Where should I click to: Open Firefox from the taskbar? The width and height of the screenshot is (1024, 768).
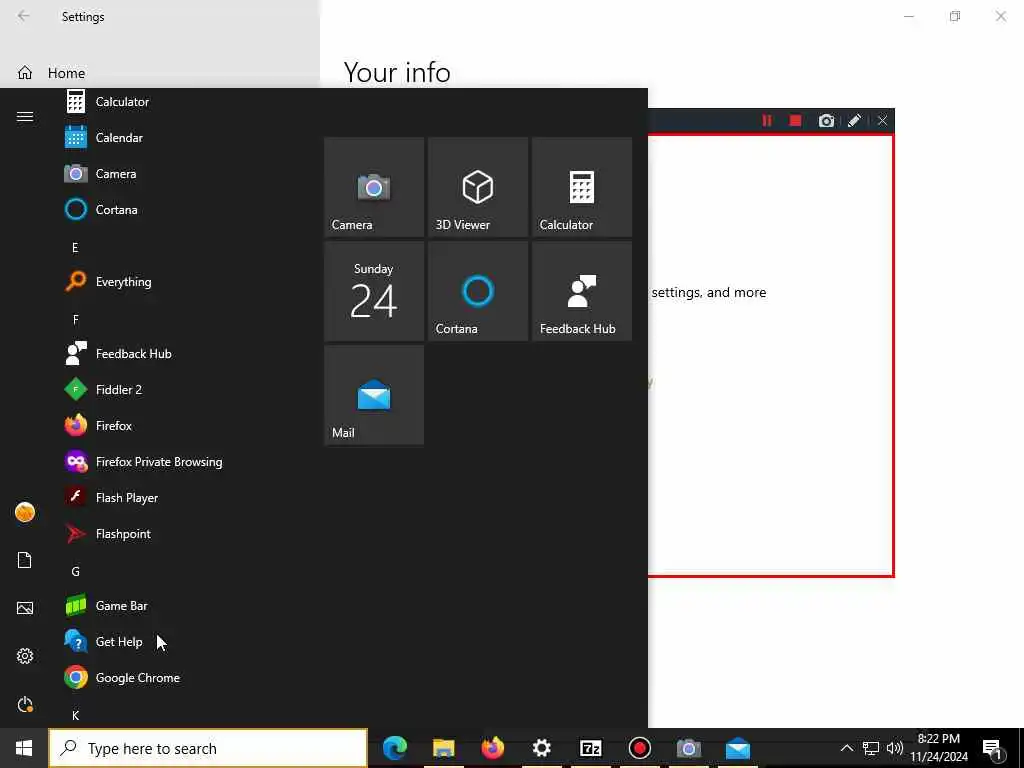pos(492,748)
